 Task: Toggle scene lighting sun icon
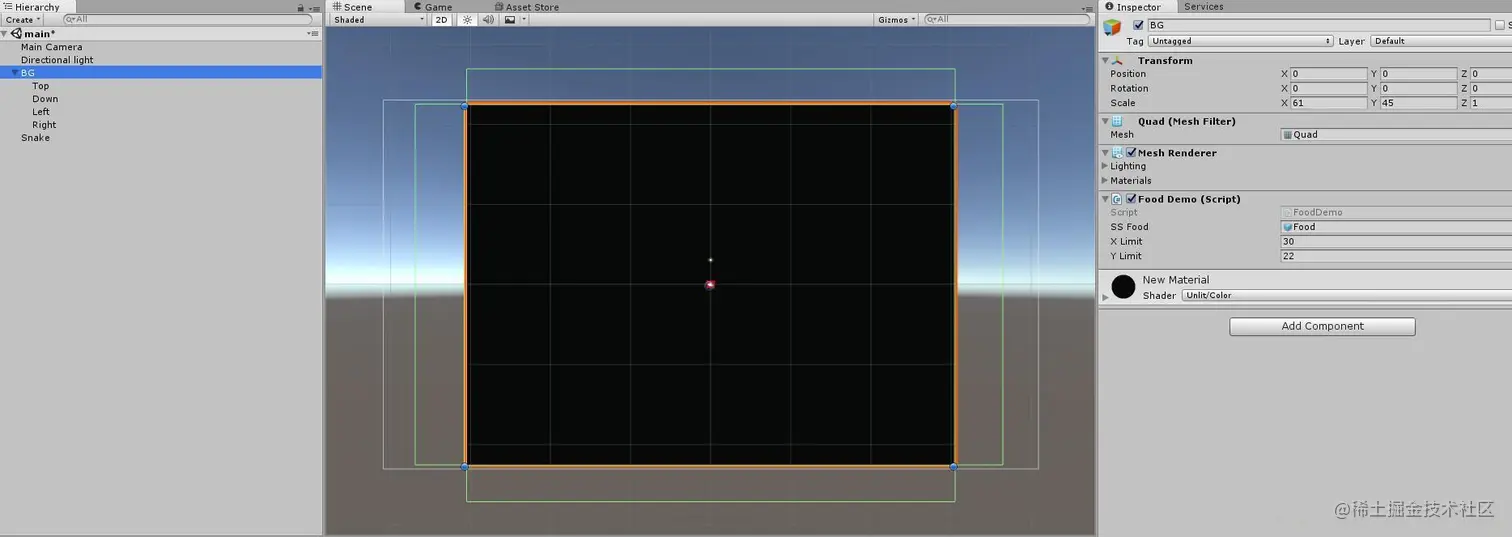[467, 20]
